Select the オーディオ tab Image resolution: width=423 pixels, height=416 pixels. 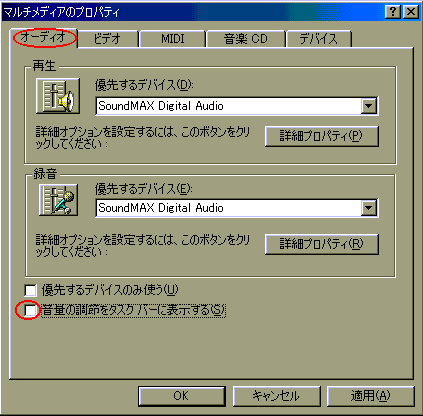tap(44, 37)
